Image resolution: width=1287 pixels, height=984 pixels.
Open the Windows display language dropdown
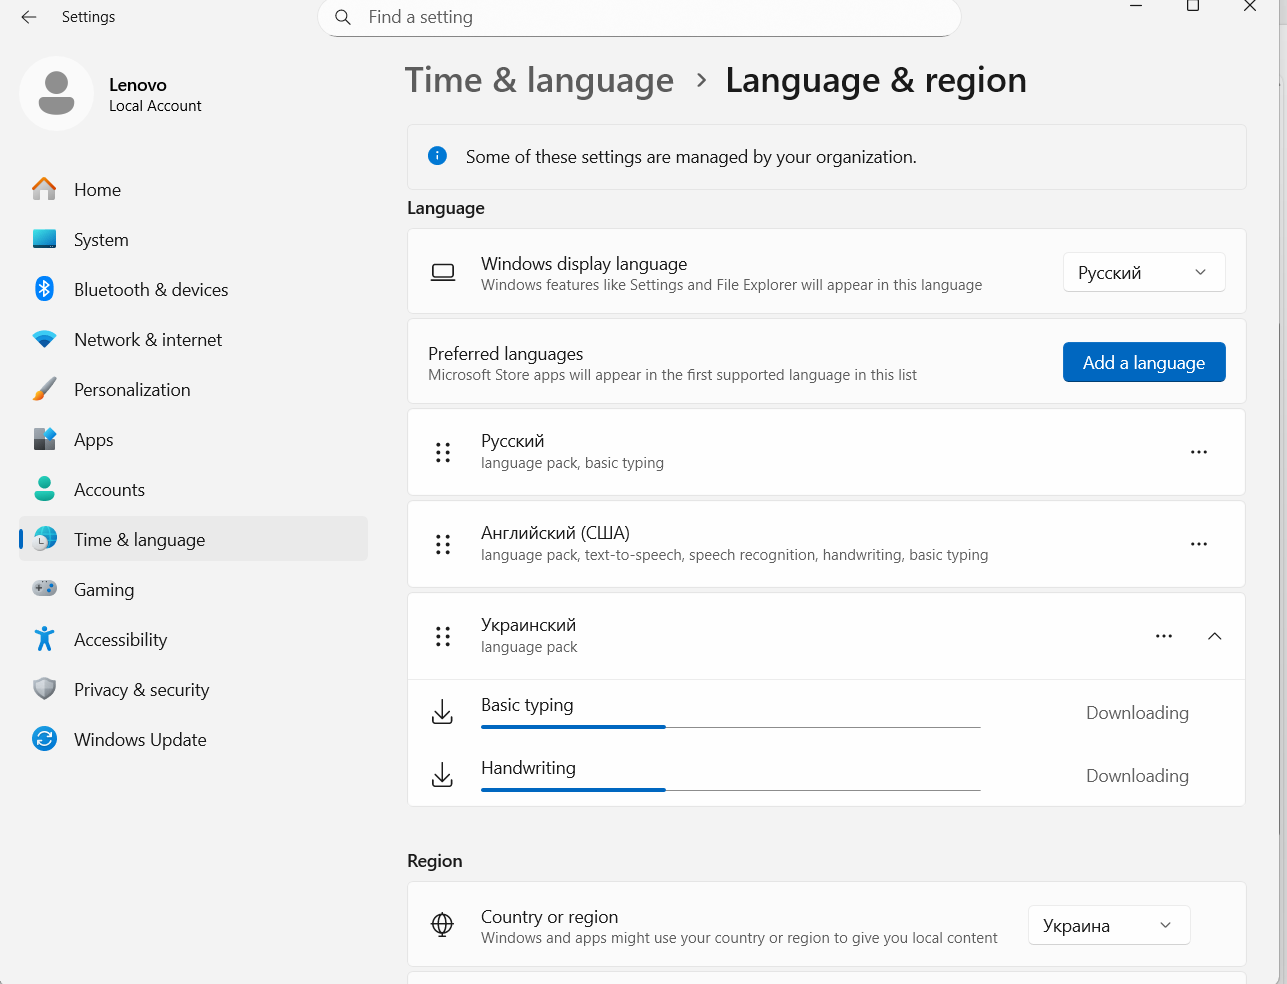pos(1144,272)
